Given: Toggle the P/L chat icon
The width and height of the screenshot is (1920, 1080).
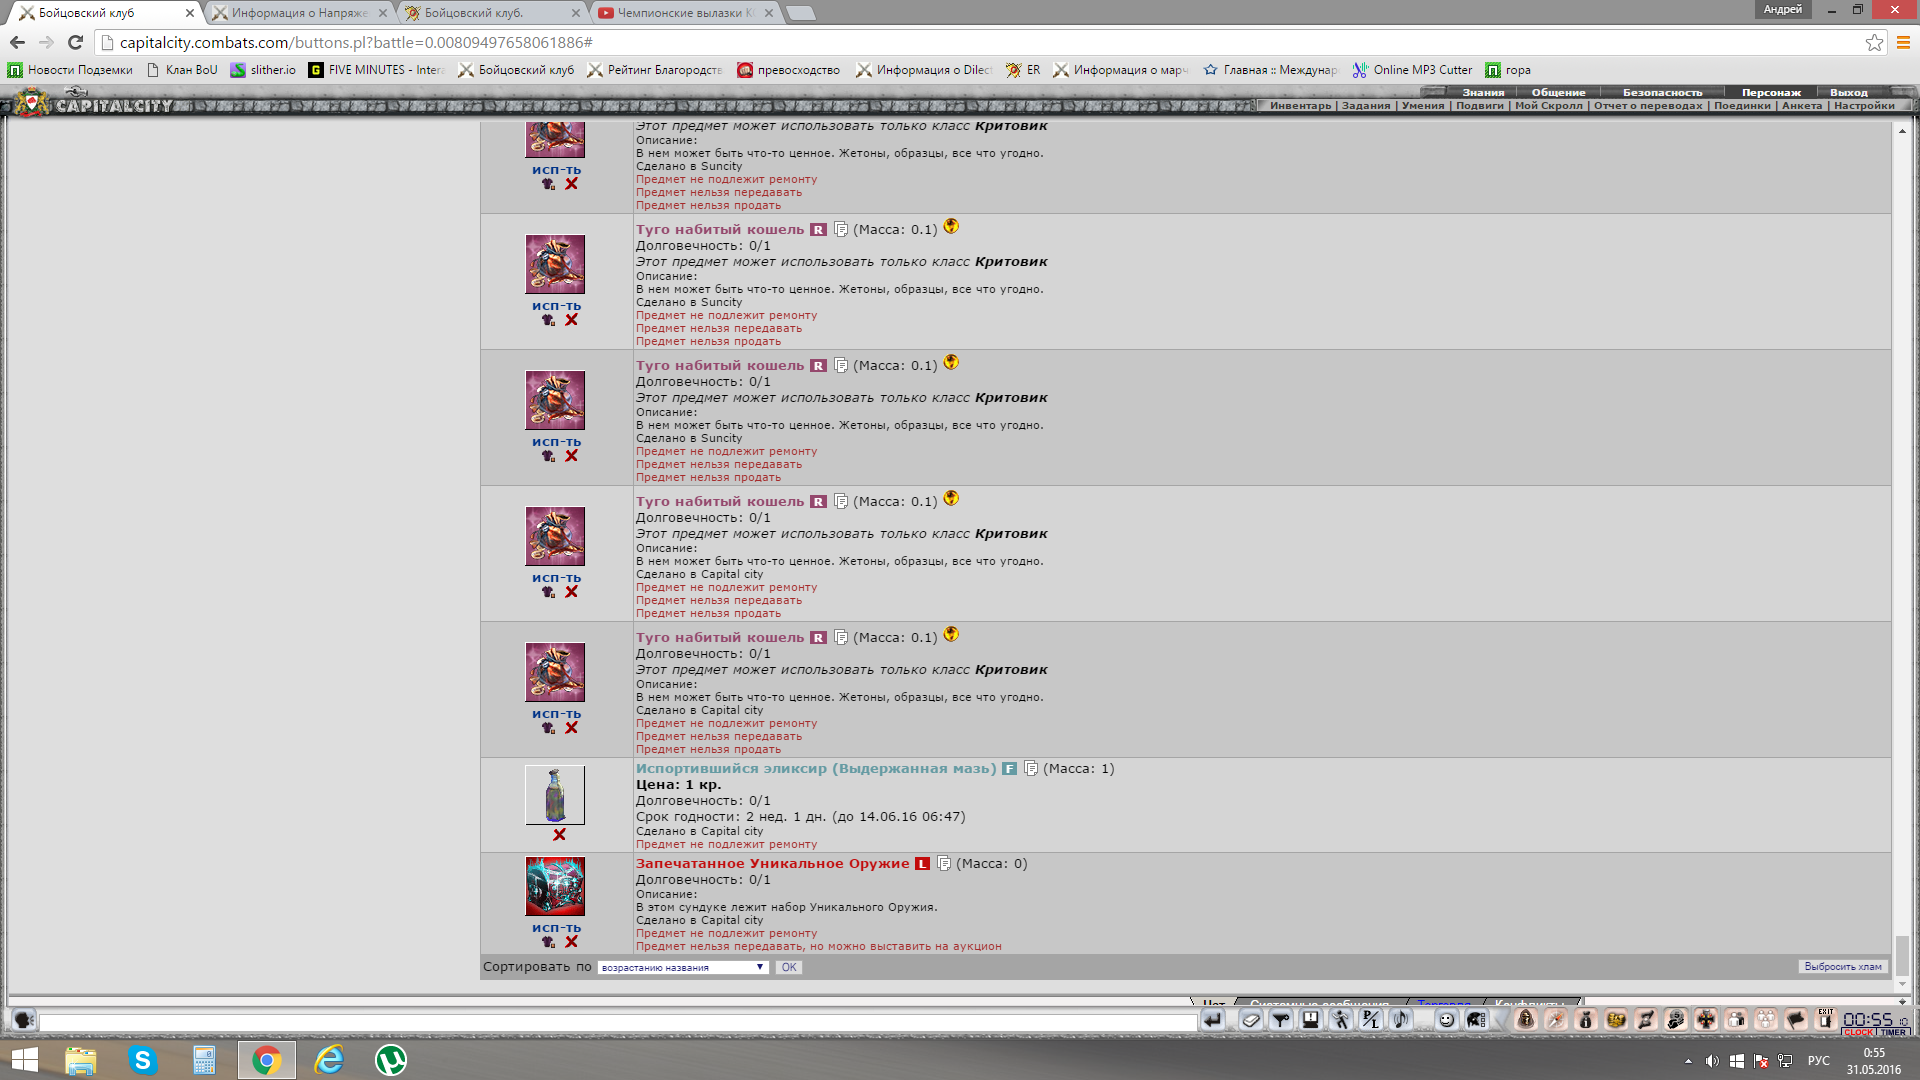Looking at the screenshot, I should click(x=1371, y=1020).
